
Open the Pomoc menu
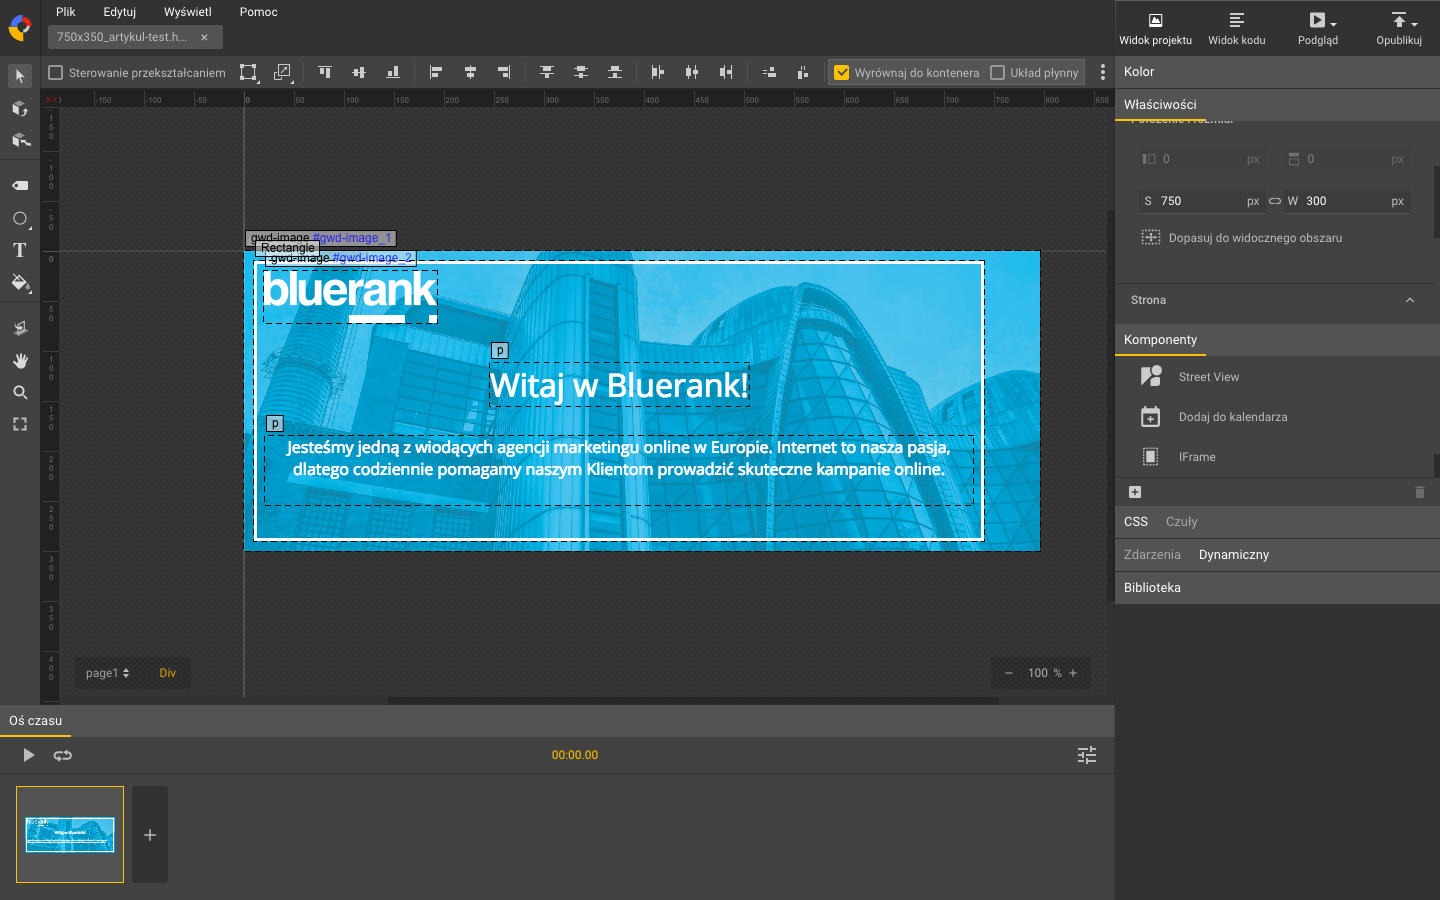pyautogui.click(x=259, y=12)
